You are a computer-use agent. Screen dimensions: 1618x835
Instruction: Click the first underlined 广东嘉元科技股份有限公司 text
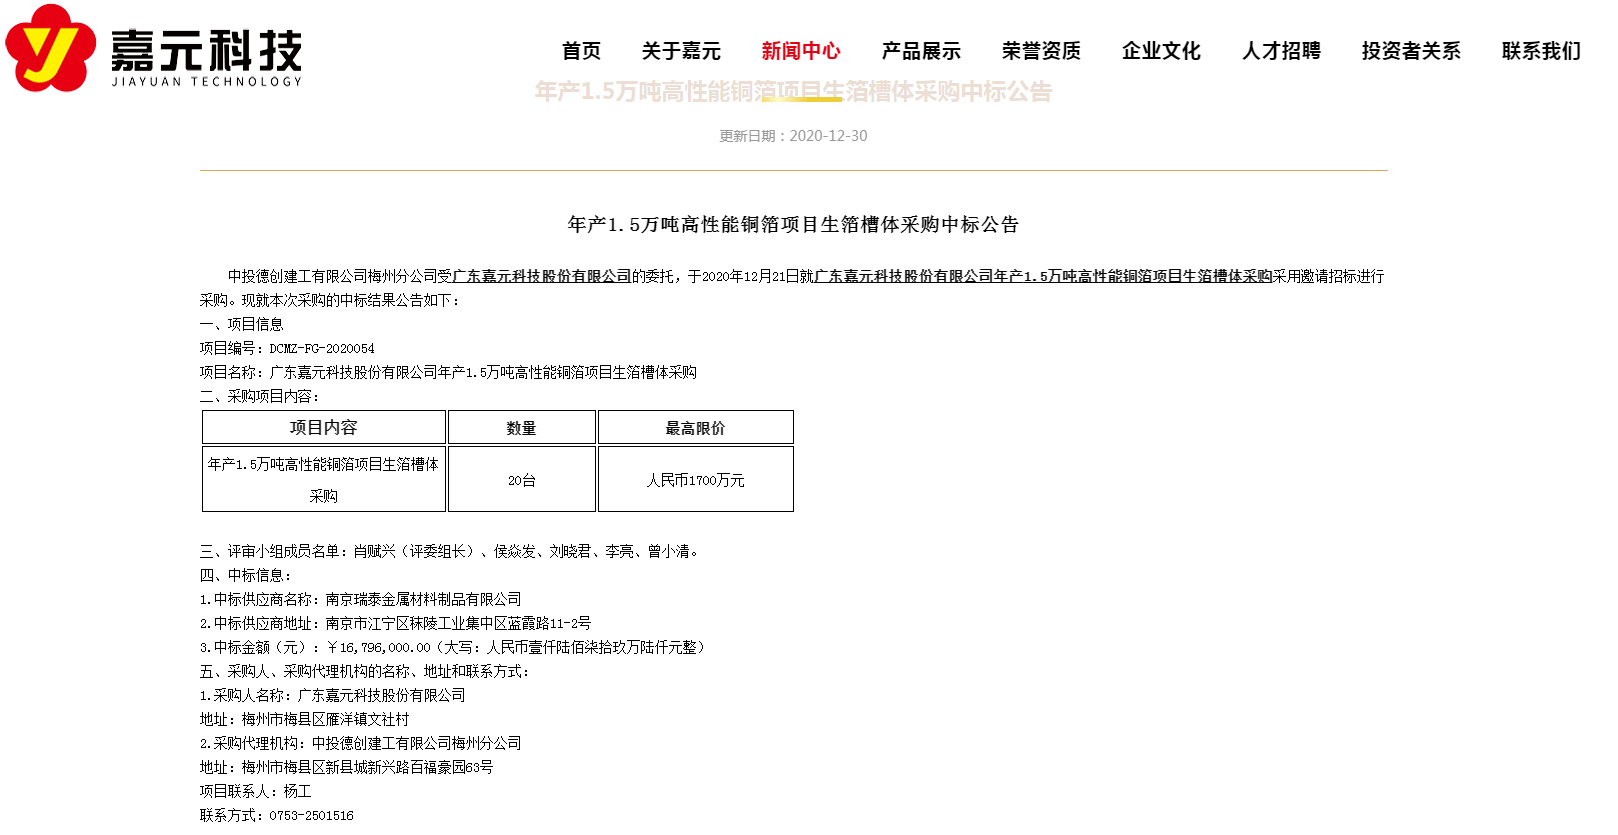coord(542,276)
